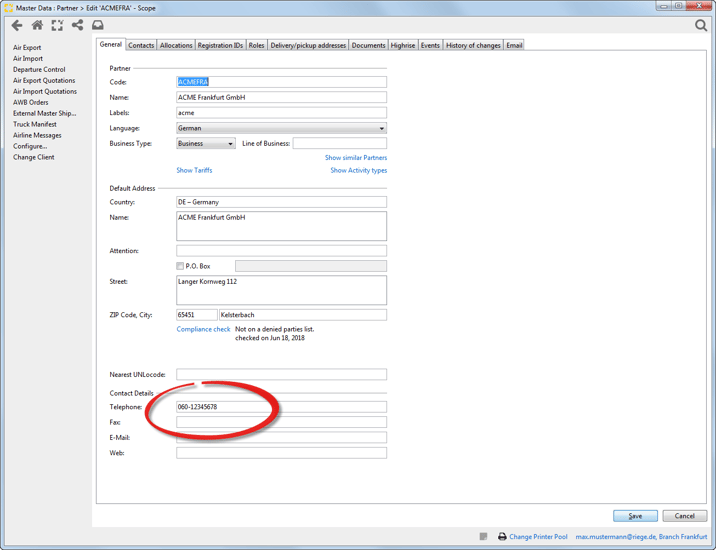Switch to the Contacts tab
Screen dimensions: 716x550
click(x=141, y=45)
